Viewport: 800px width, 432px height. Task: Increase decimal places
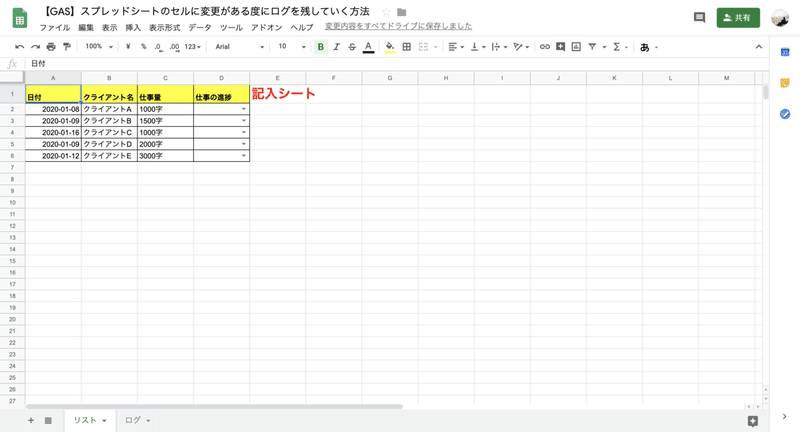(174, 47)
